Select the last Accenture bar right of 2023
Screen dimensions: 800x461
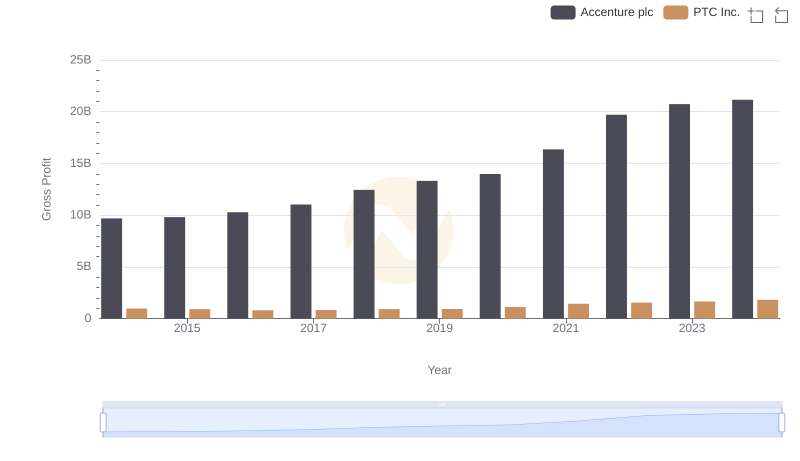click(x=742, y=210)
